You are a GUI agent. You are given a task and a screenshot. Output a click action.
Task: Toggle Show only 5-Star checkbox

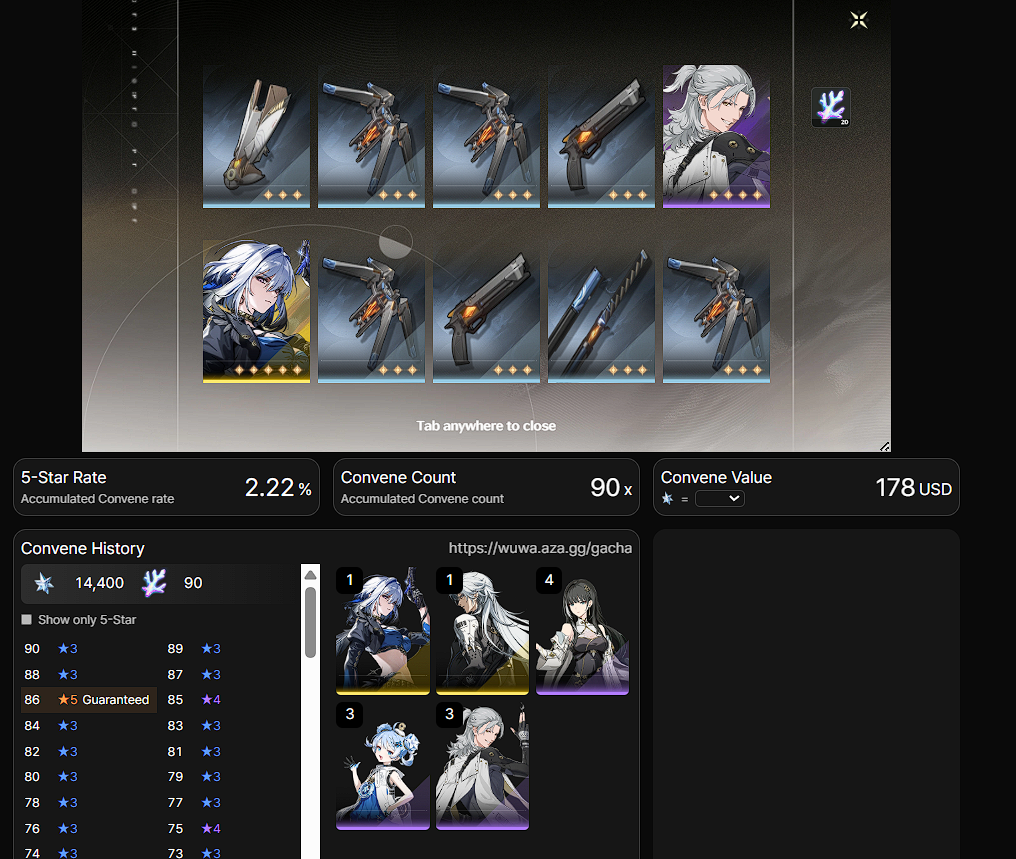[x=27, y=619]
